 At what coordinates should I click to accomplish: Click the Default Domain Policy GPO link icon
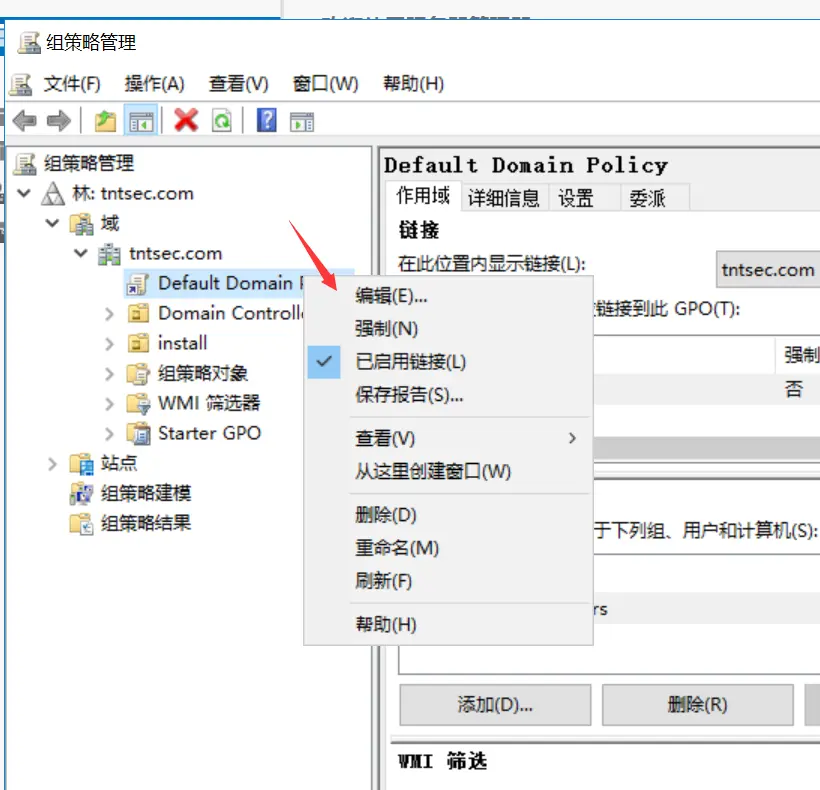coord(138,284)
